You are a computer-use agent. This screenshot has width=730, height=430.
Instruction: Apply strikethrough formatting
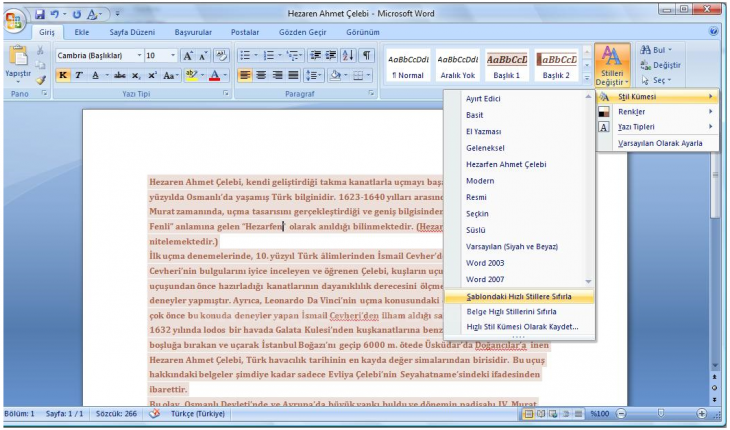tap(120, 75)
